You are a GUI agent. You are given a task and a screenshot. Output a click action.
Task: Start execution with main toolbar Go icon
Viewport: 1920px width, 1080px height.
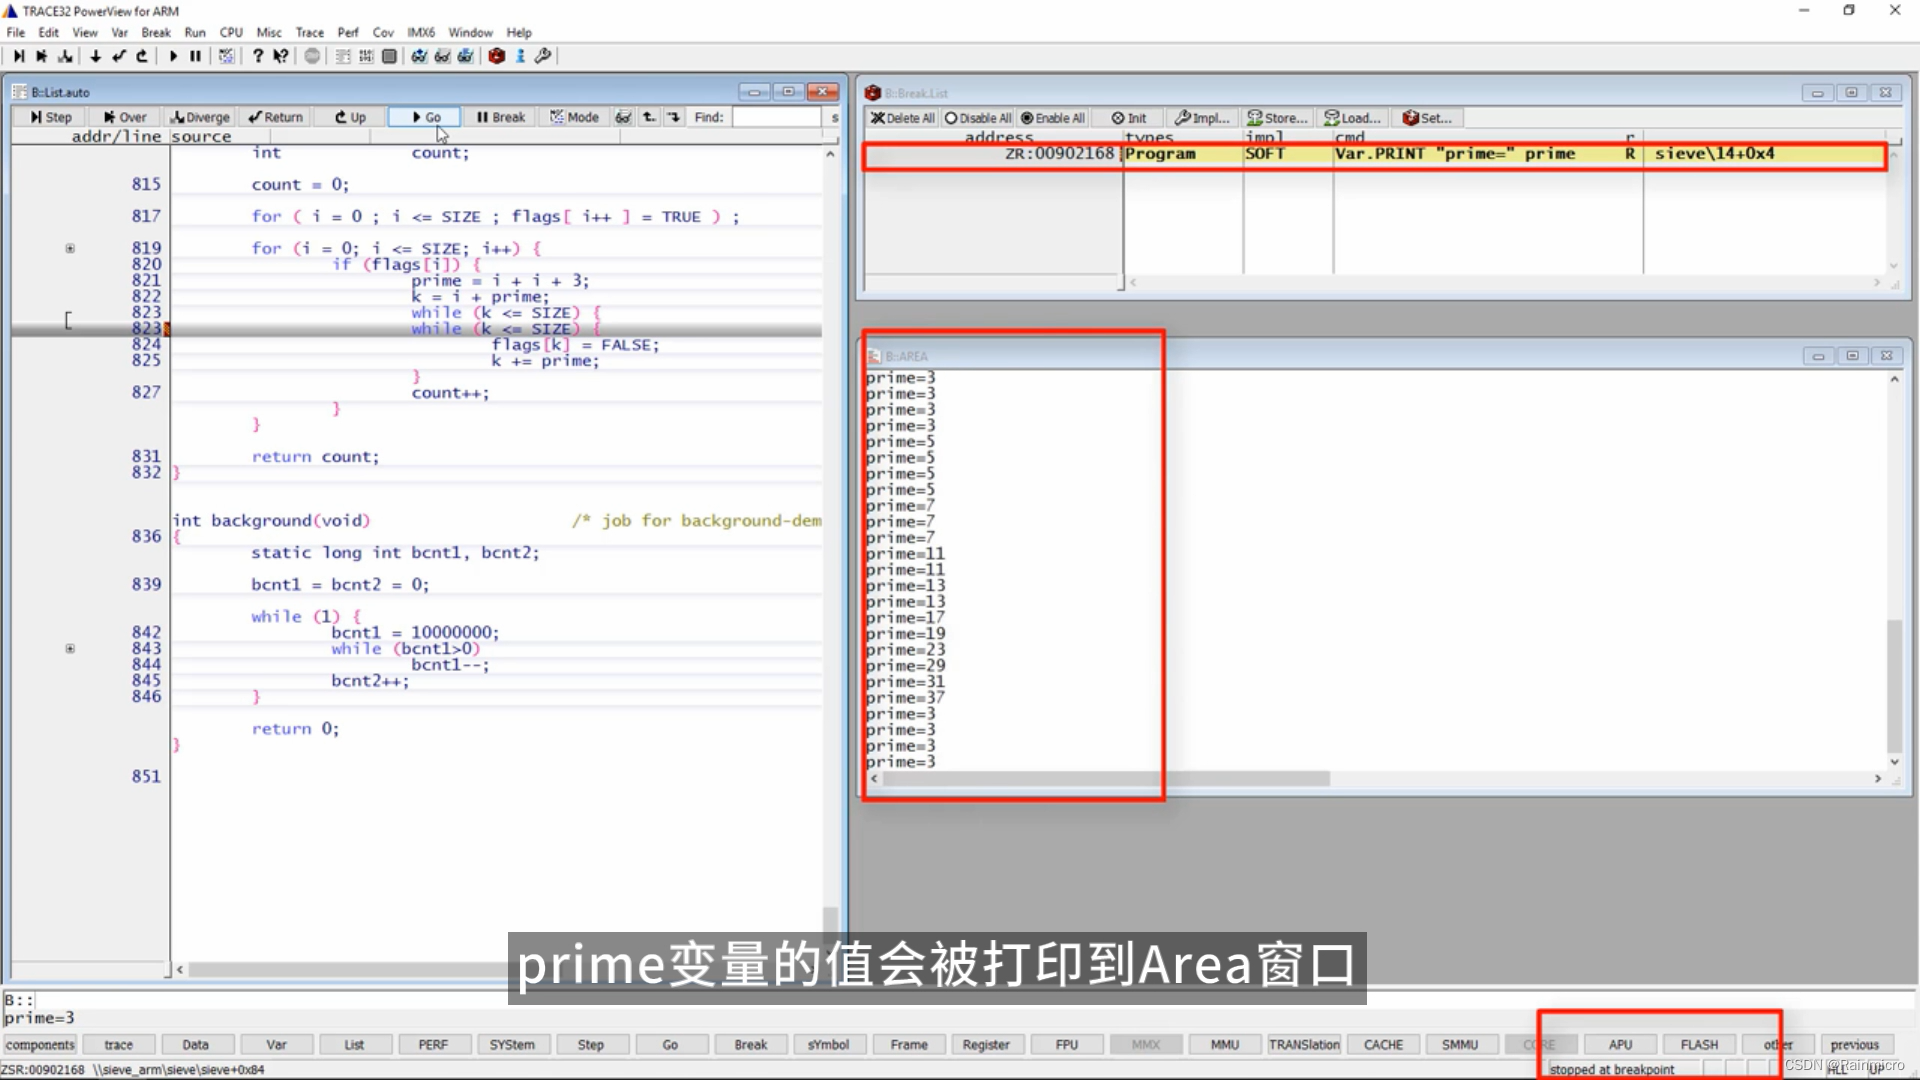[x=173, y=56]
